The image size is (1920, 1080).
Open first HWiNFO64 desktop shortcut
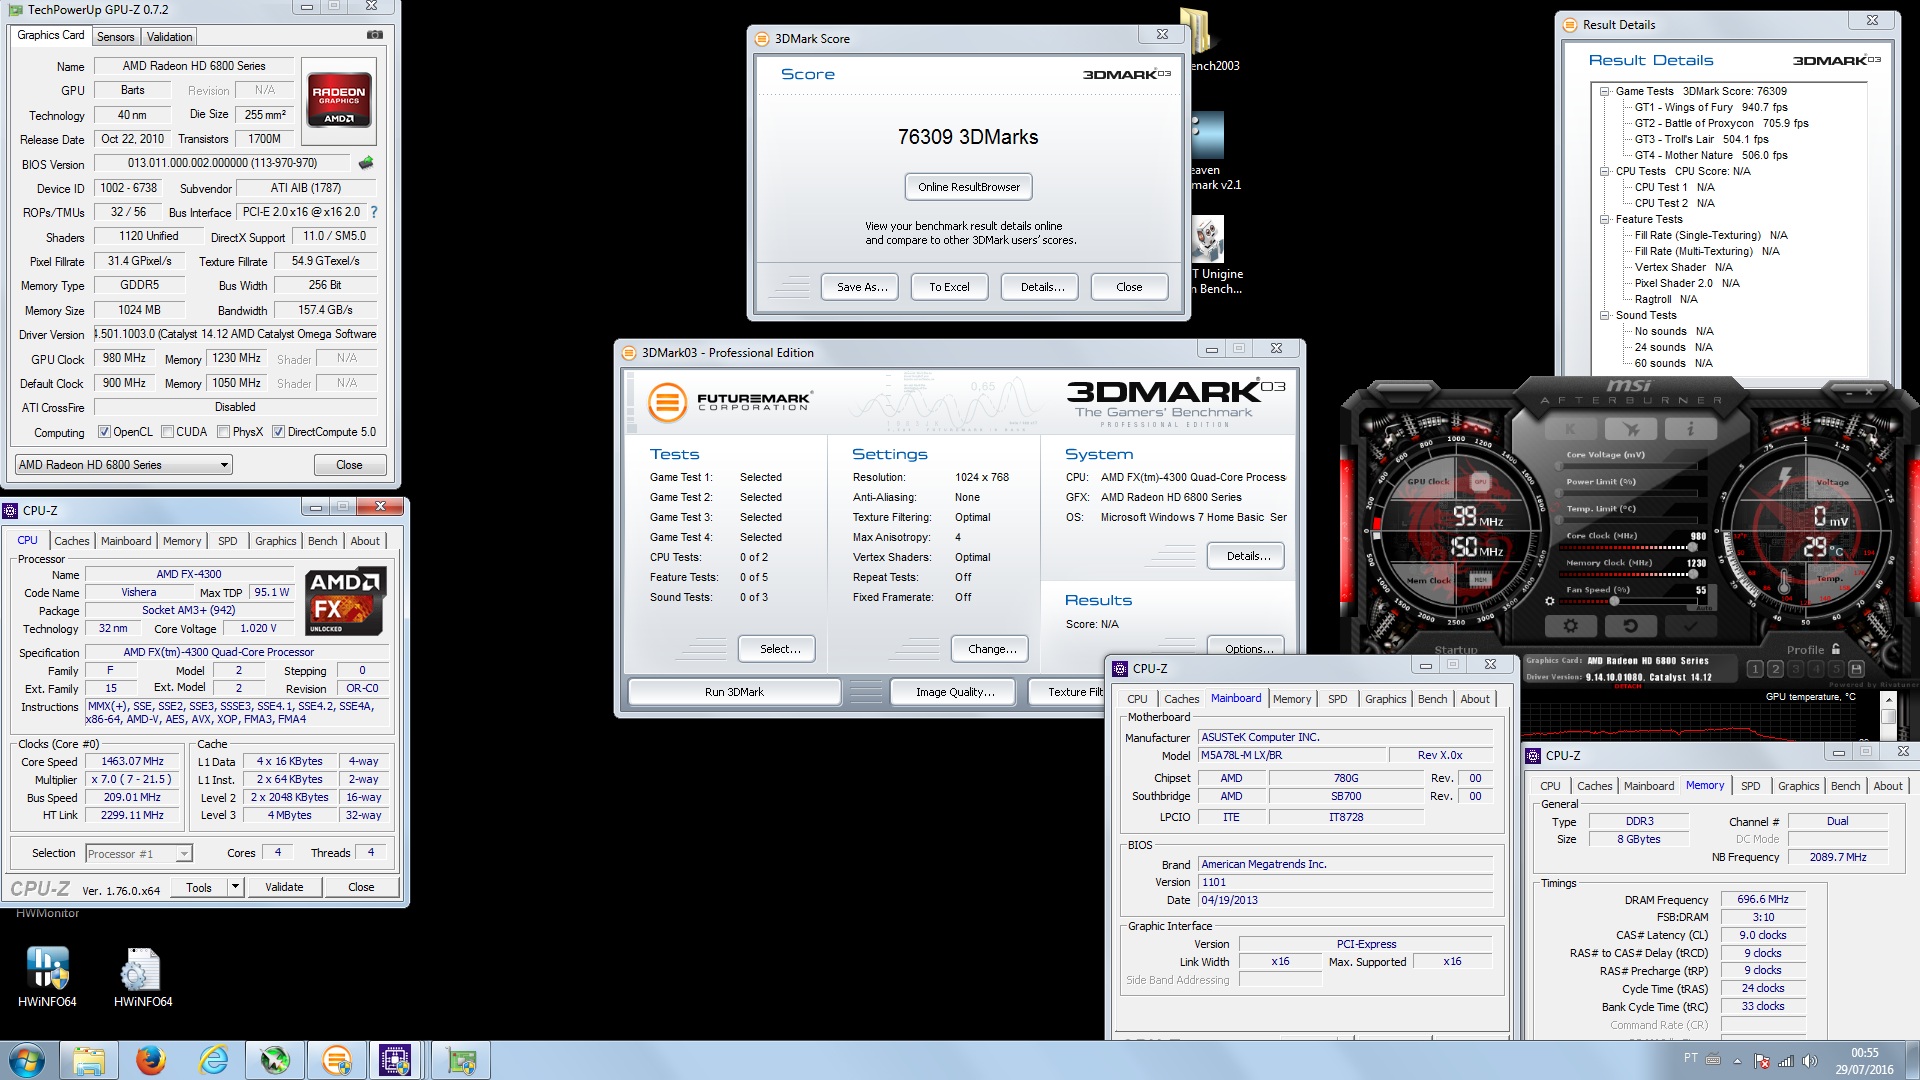47,976
